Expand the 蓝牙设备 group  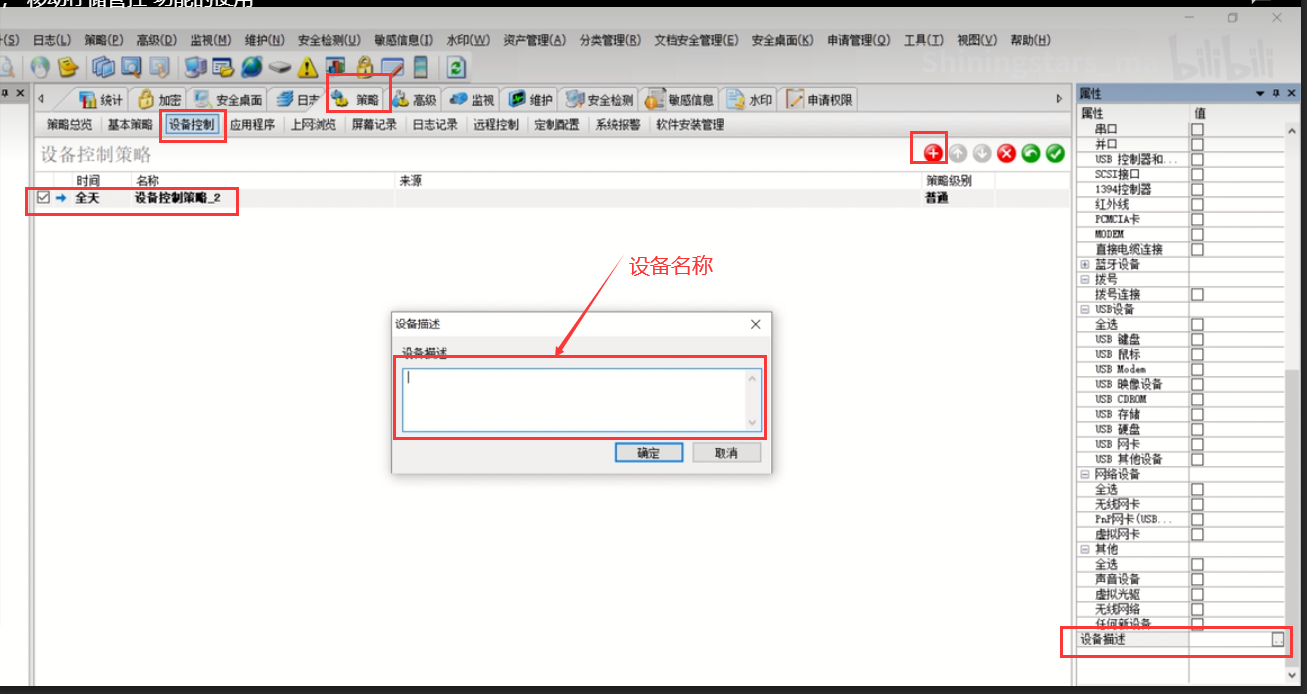coord(1085,264)
